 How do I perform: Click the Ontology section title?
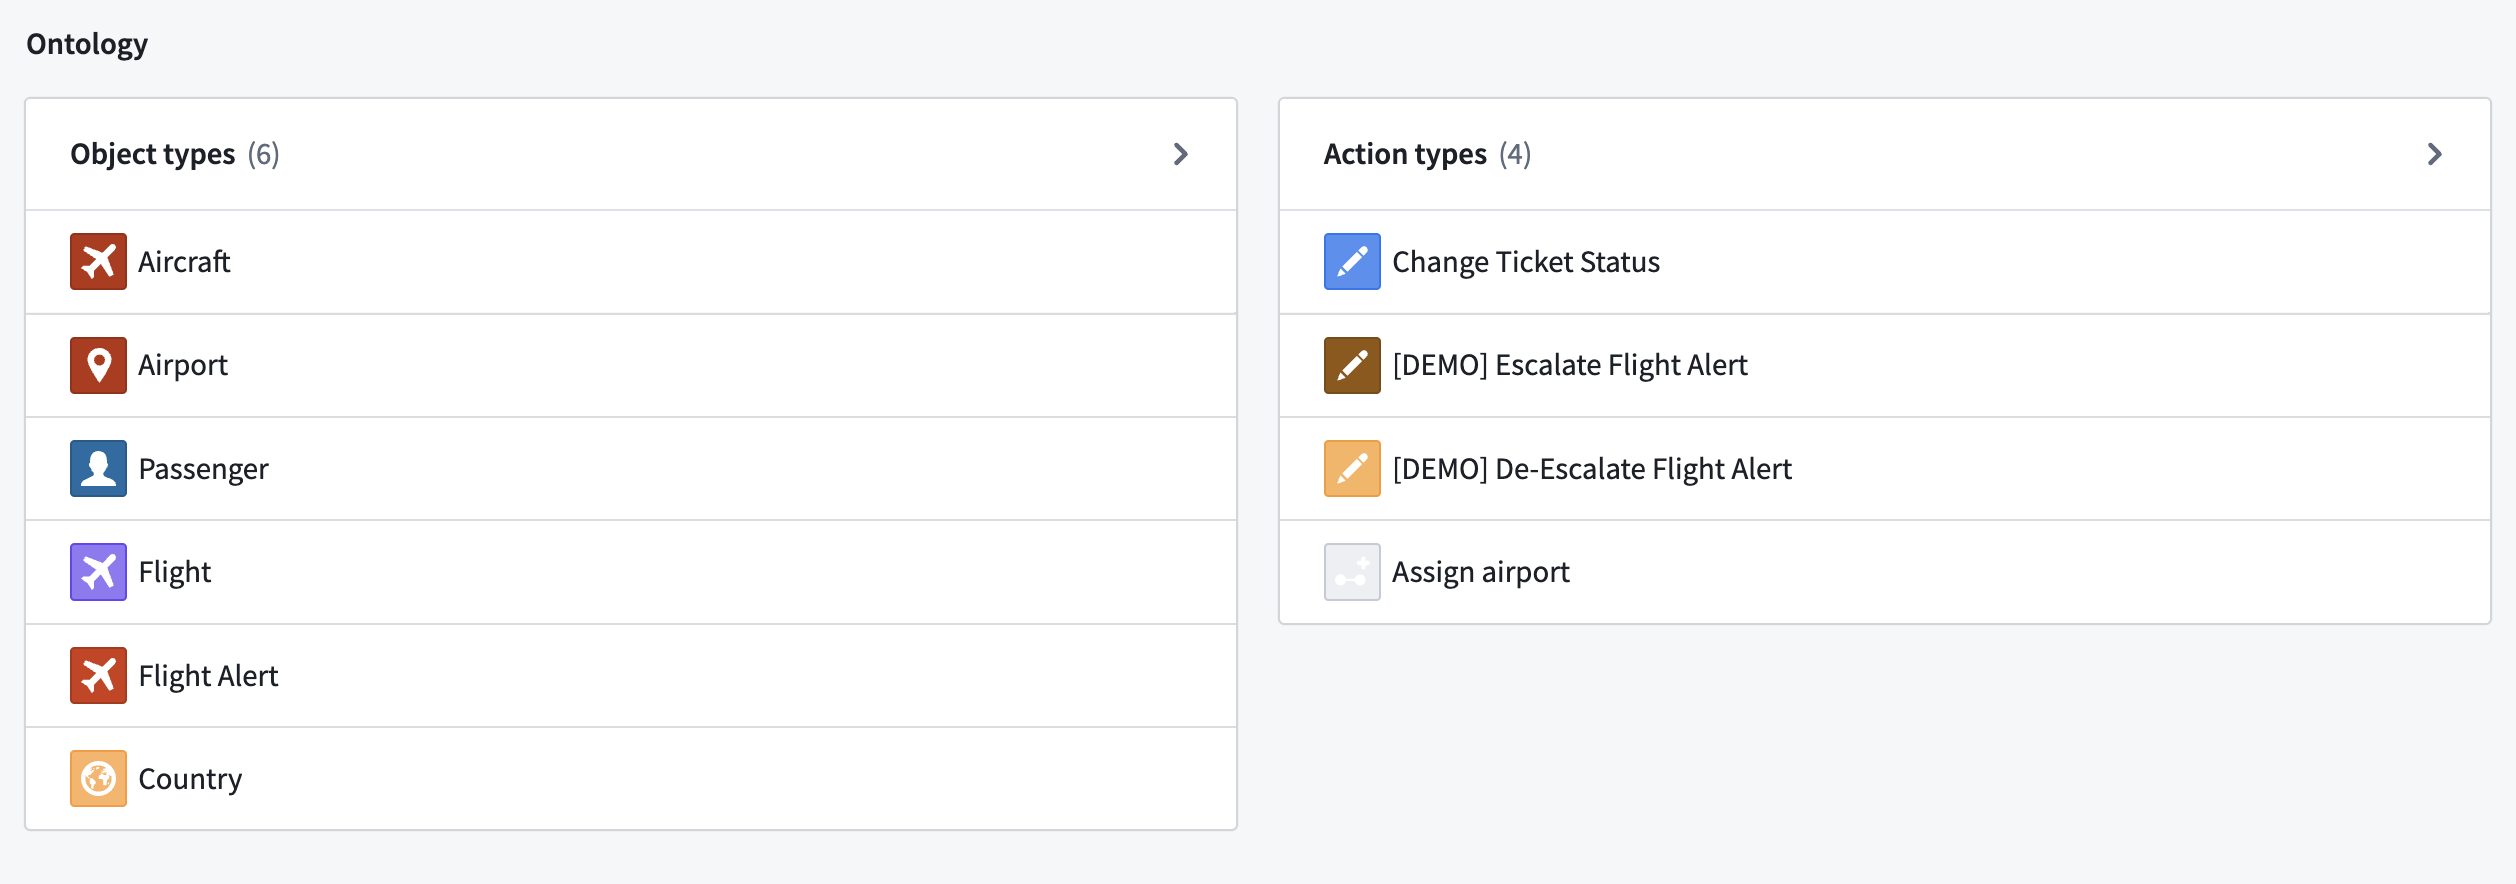click(x=87, y=44)
